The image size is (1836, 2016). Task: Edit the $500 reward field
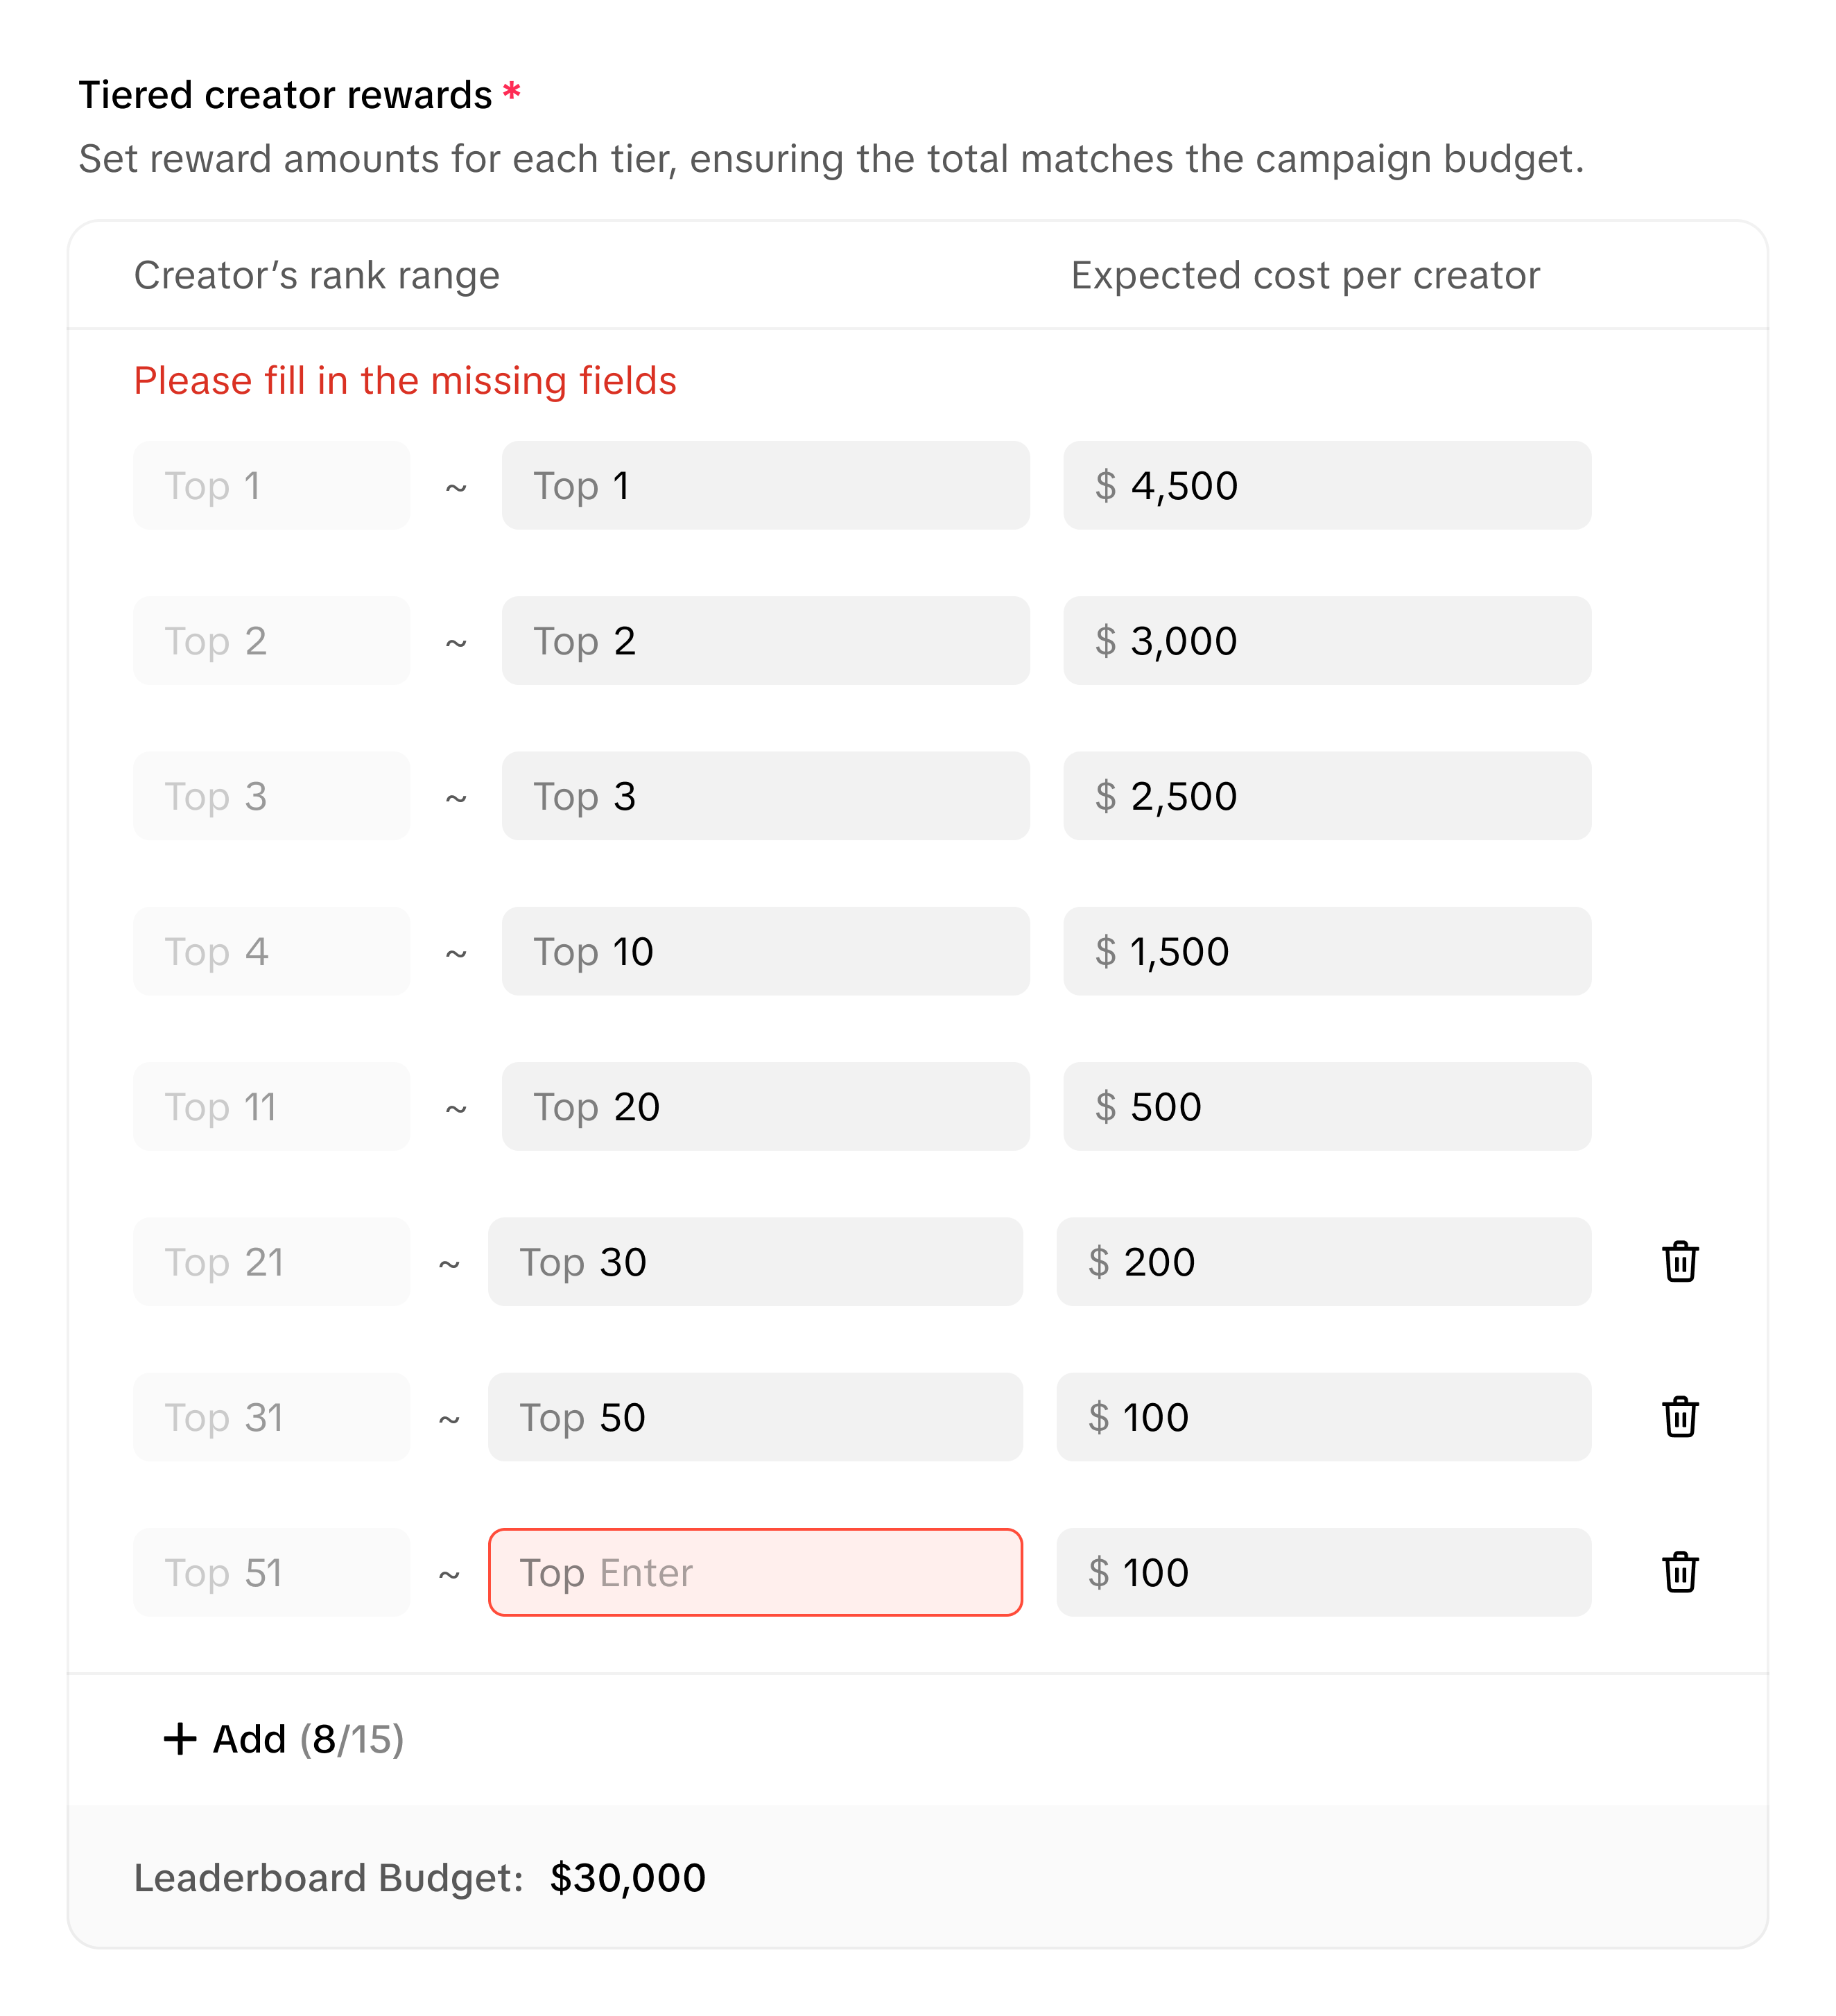[x=1327, y=1106]
